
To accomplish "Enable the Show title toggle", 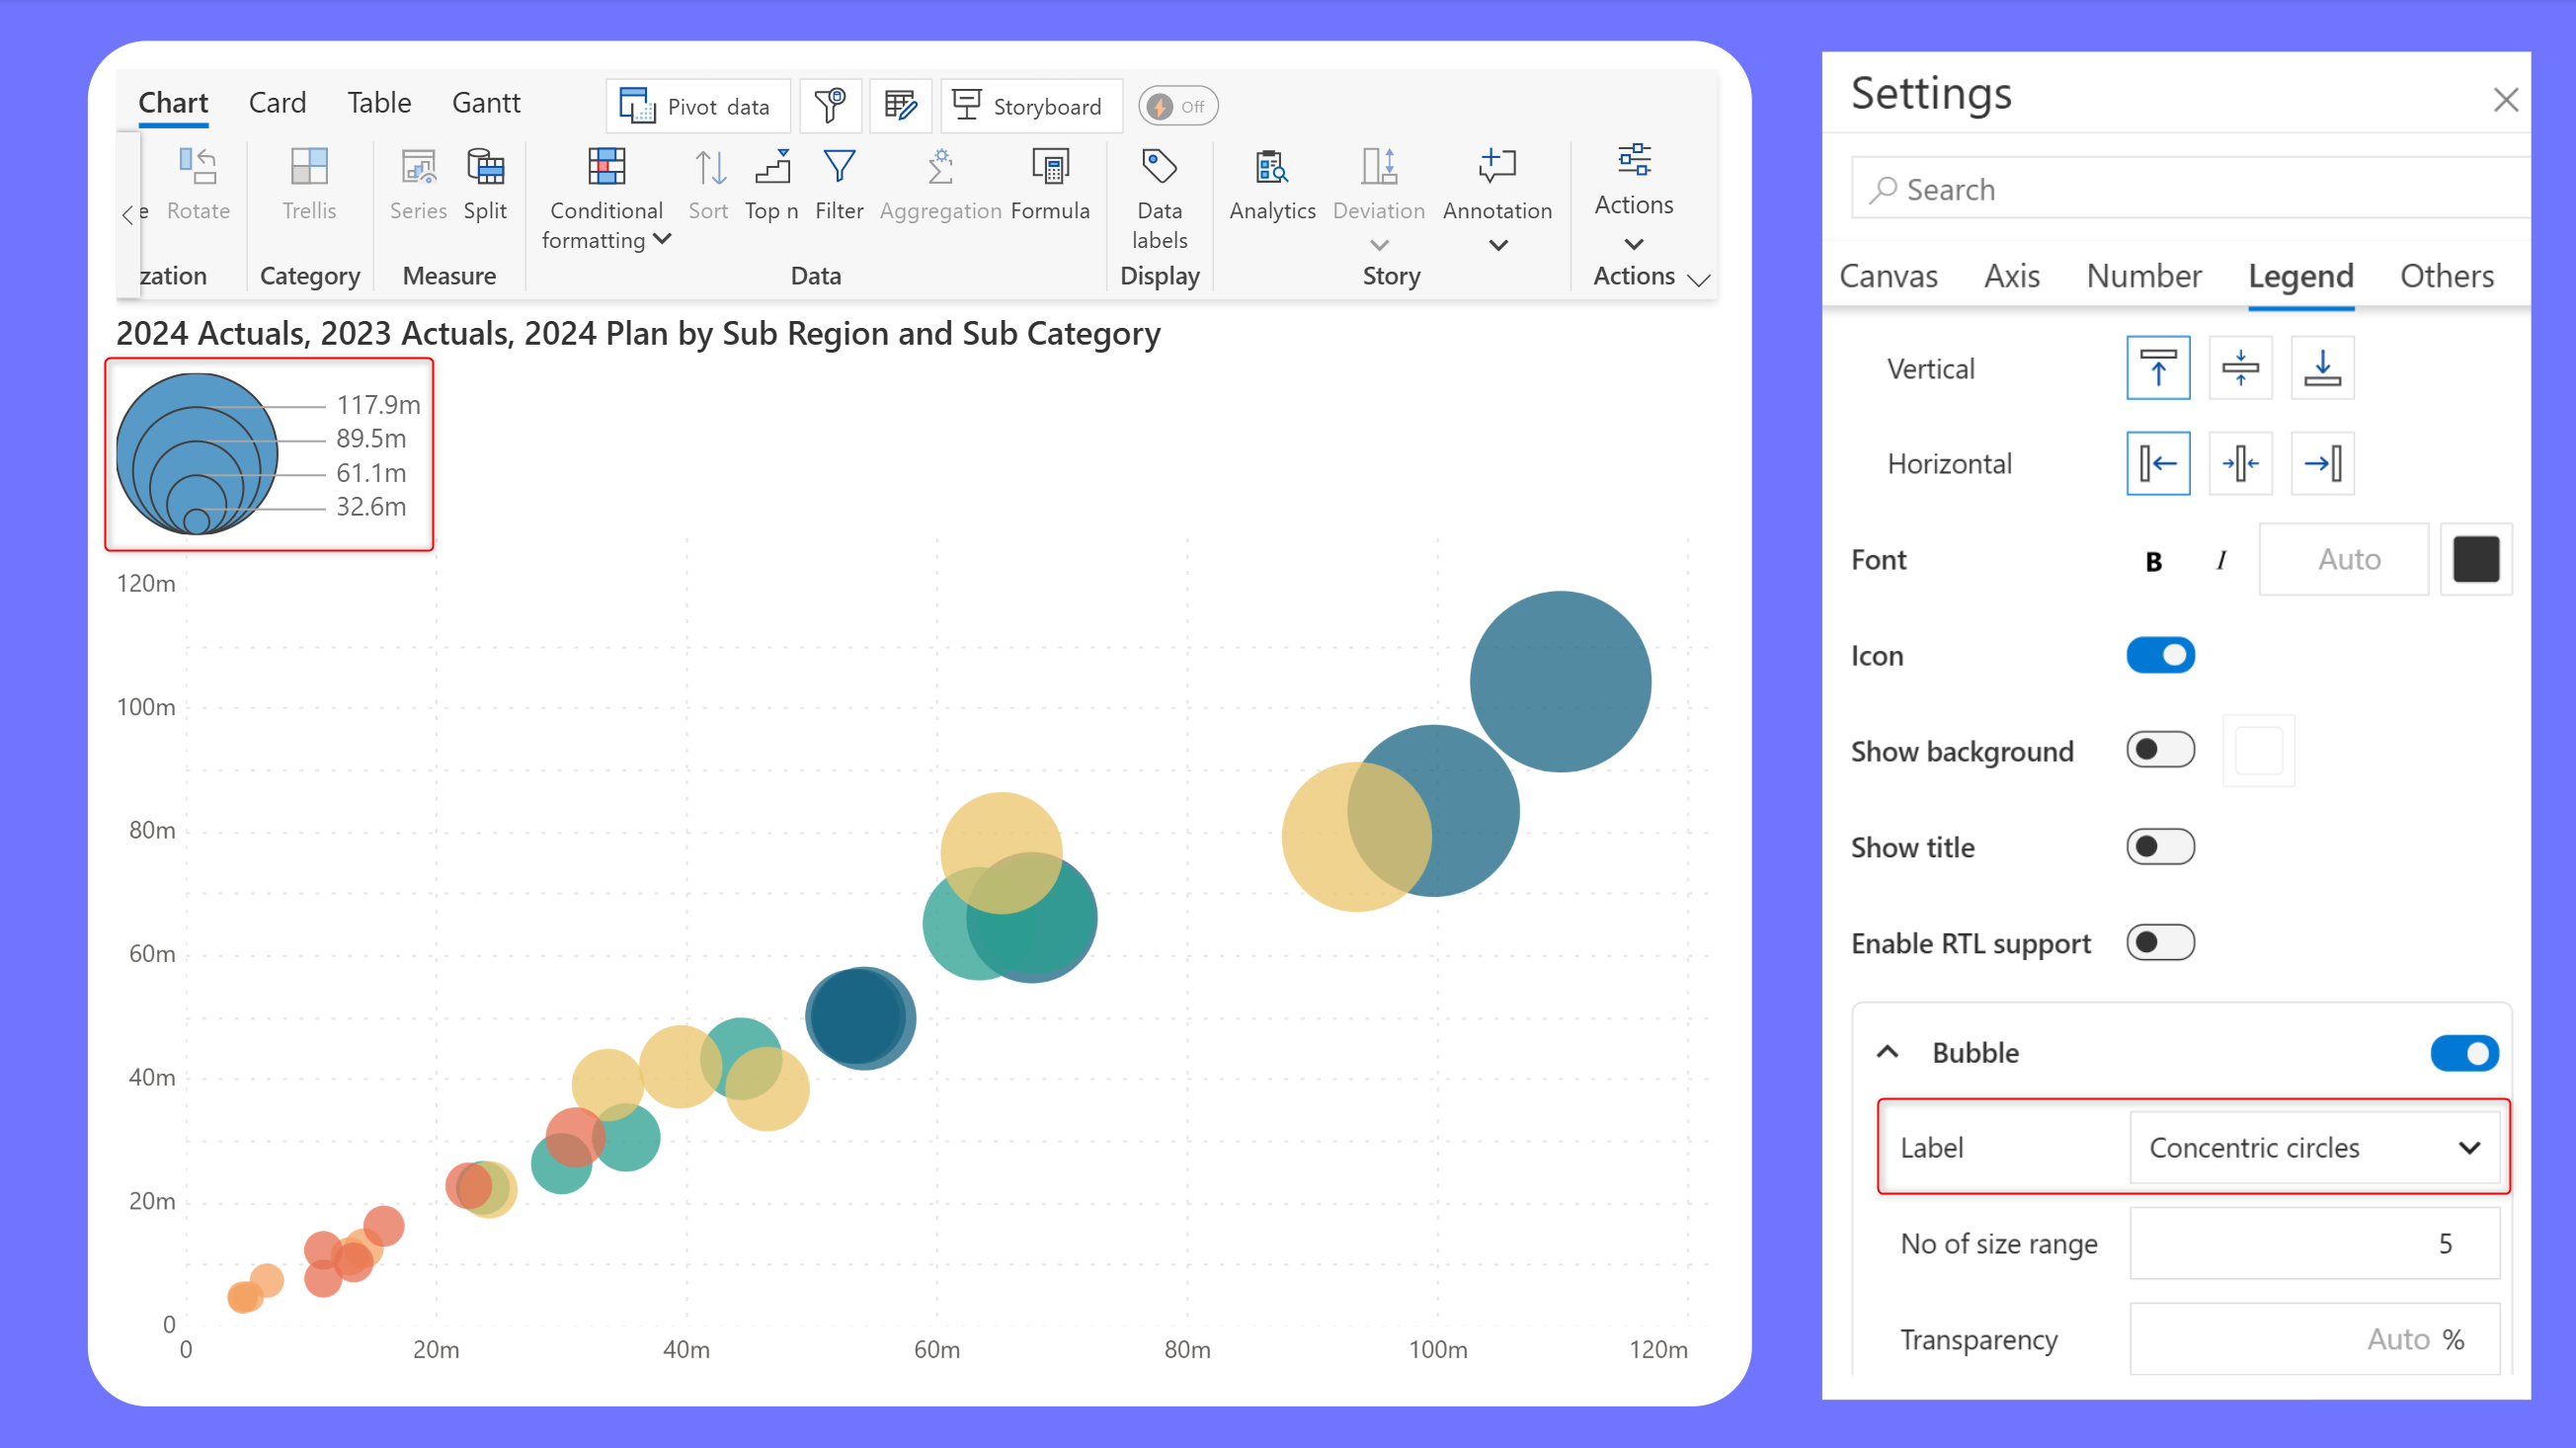I will pos(2159,847).
